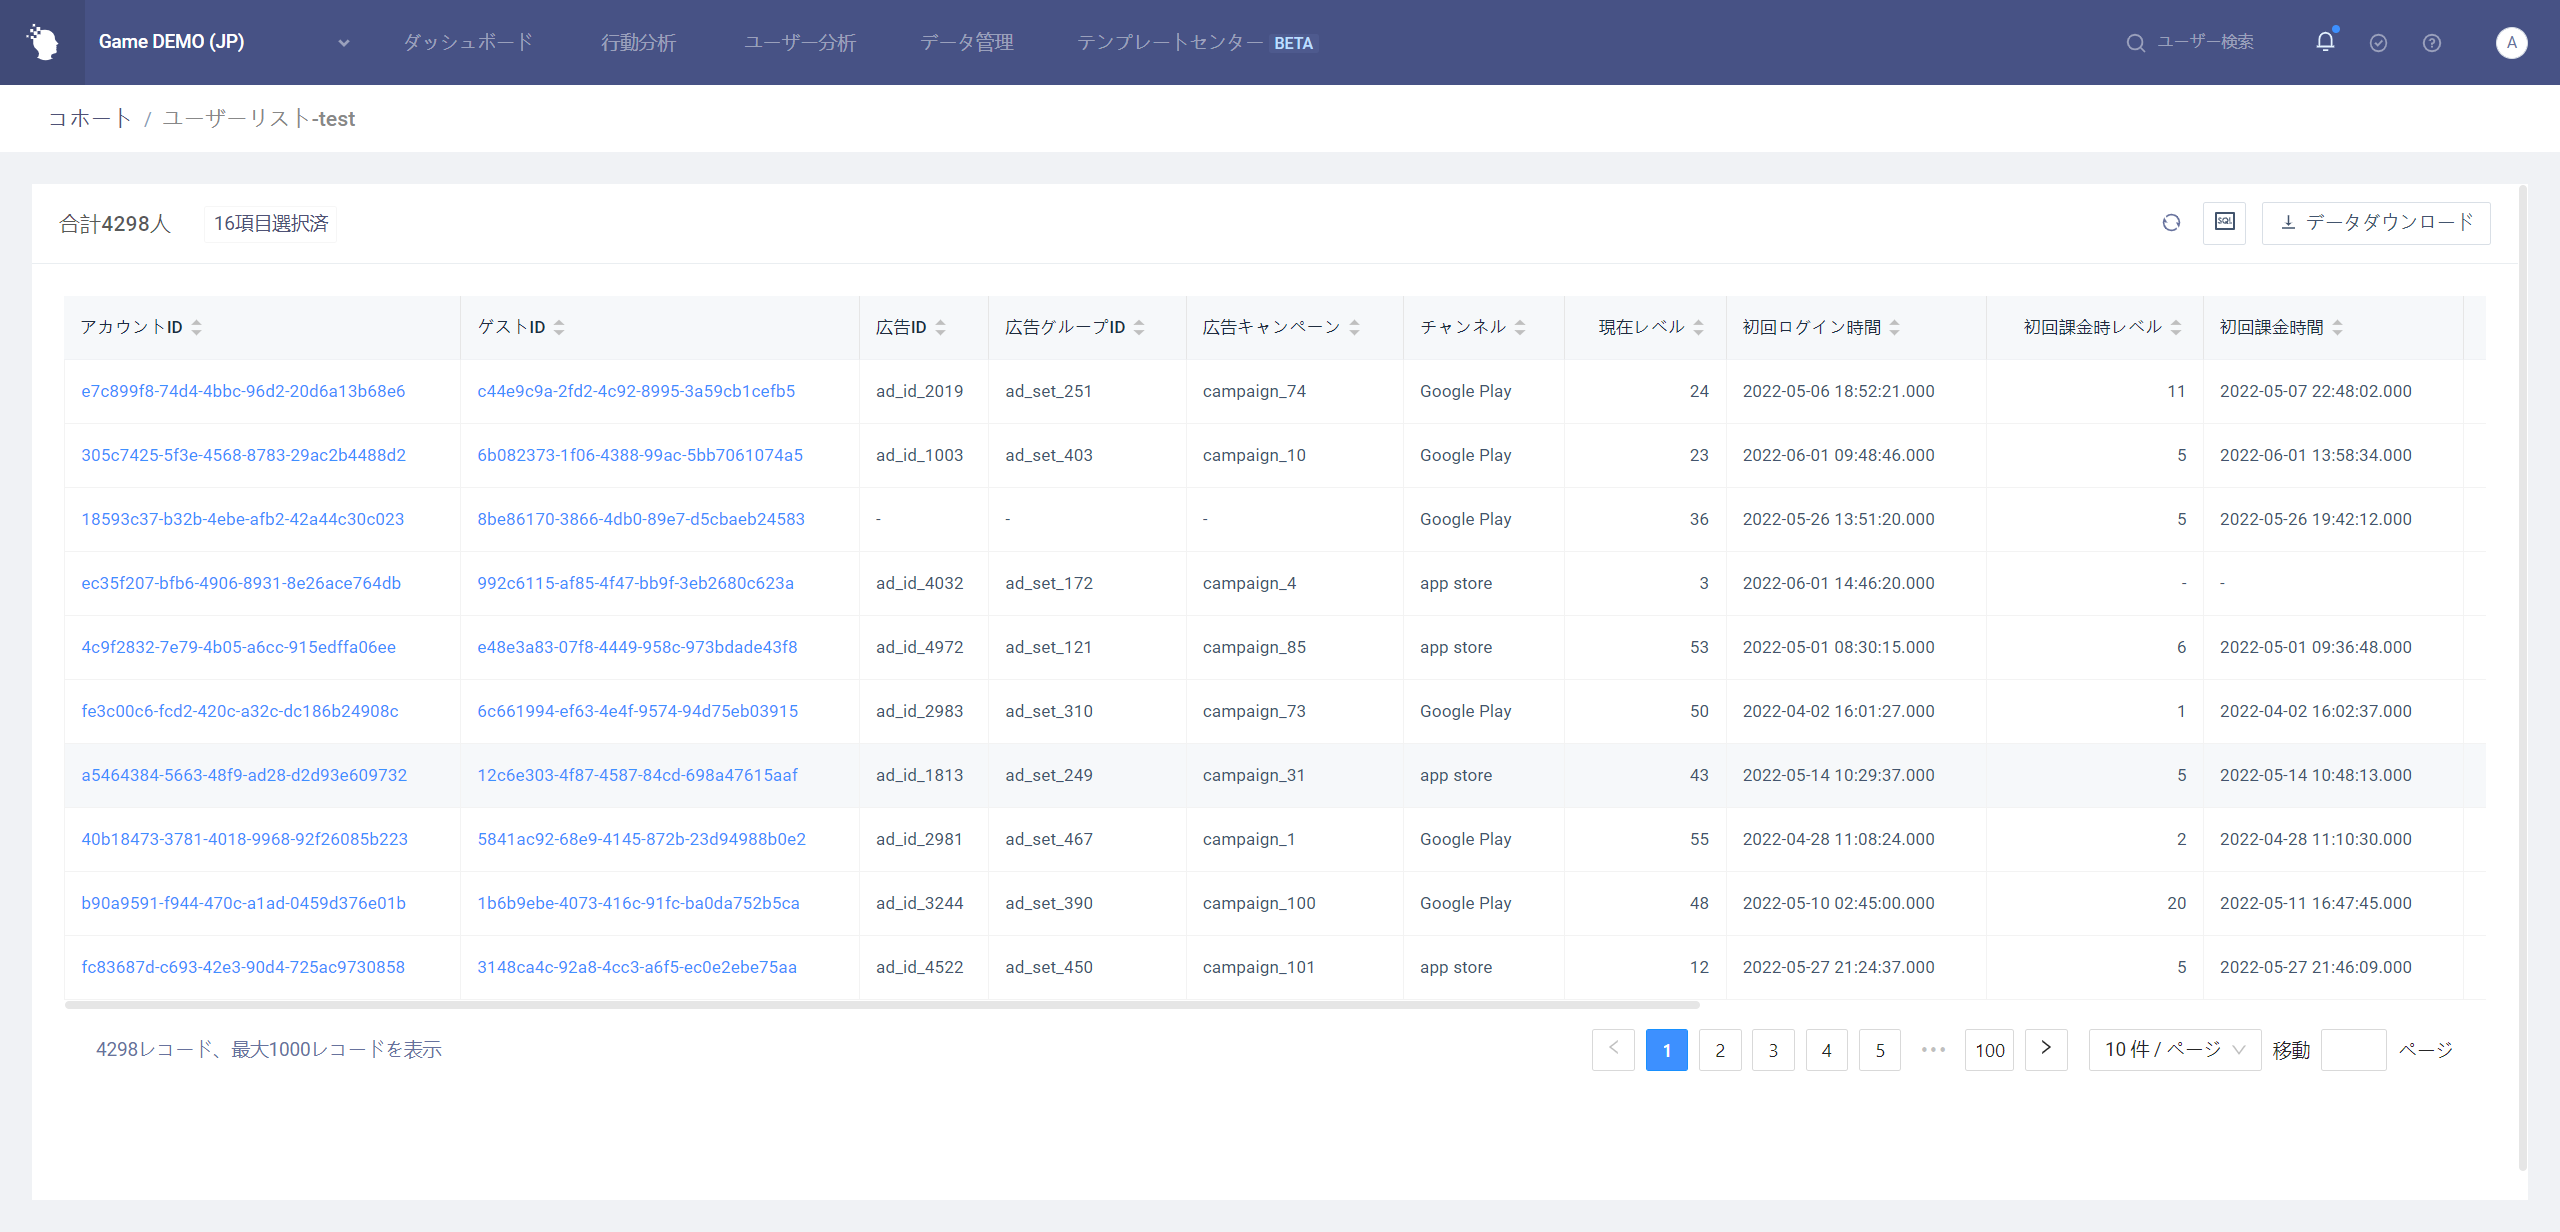Go to page 4

[1827, 1050]
